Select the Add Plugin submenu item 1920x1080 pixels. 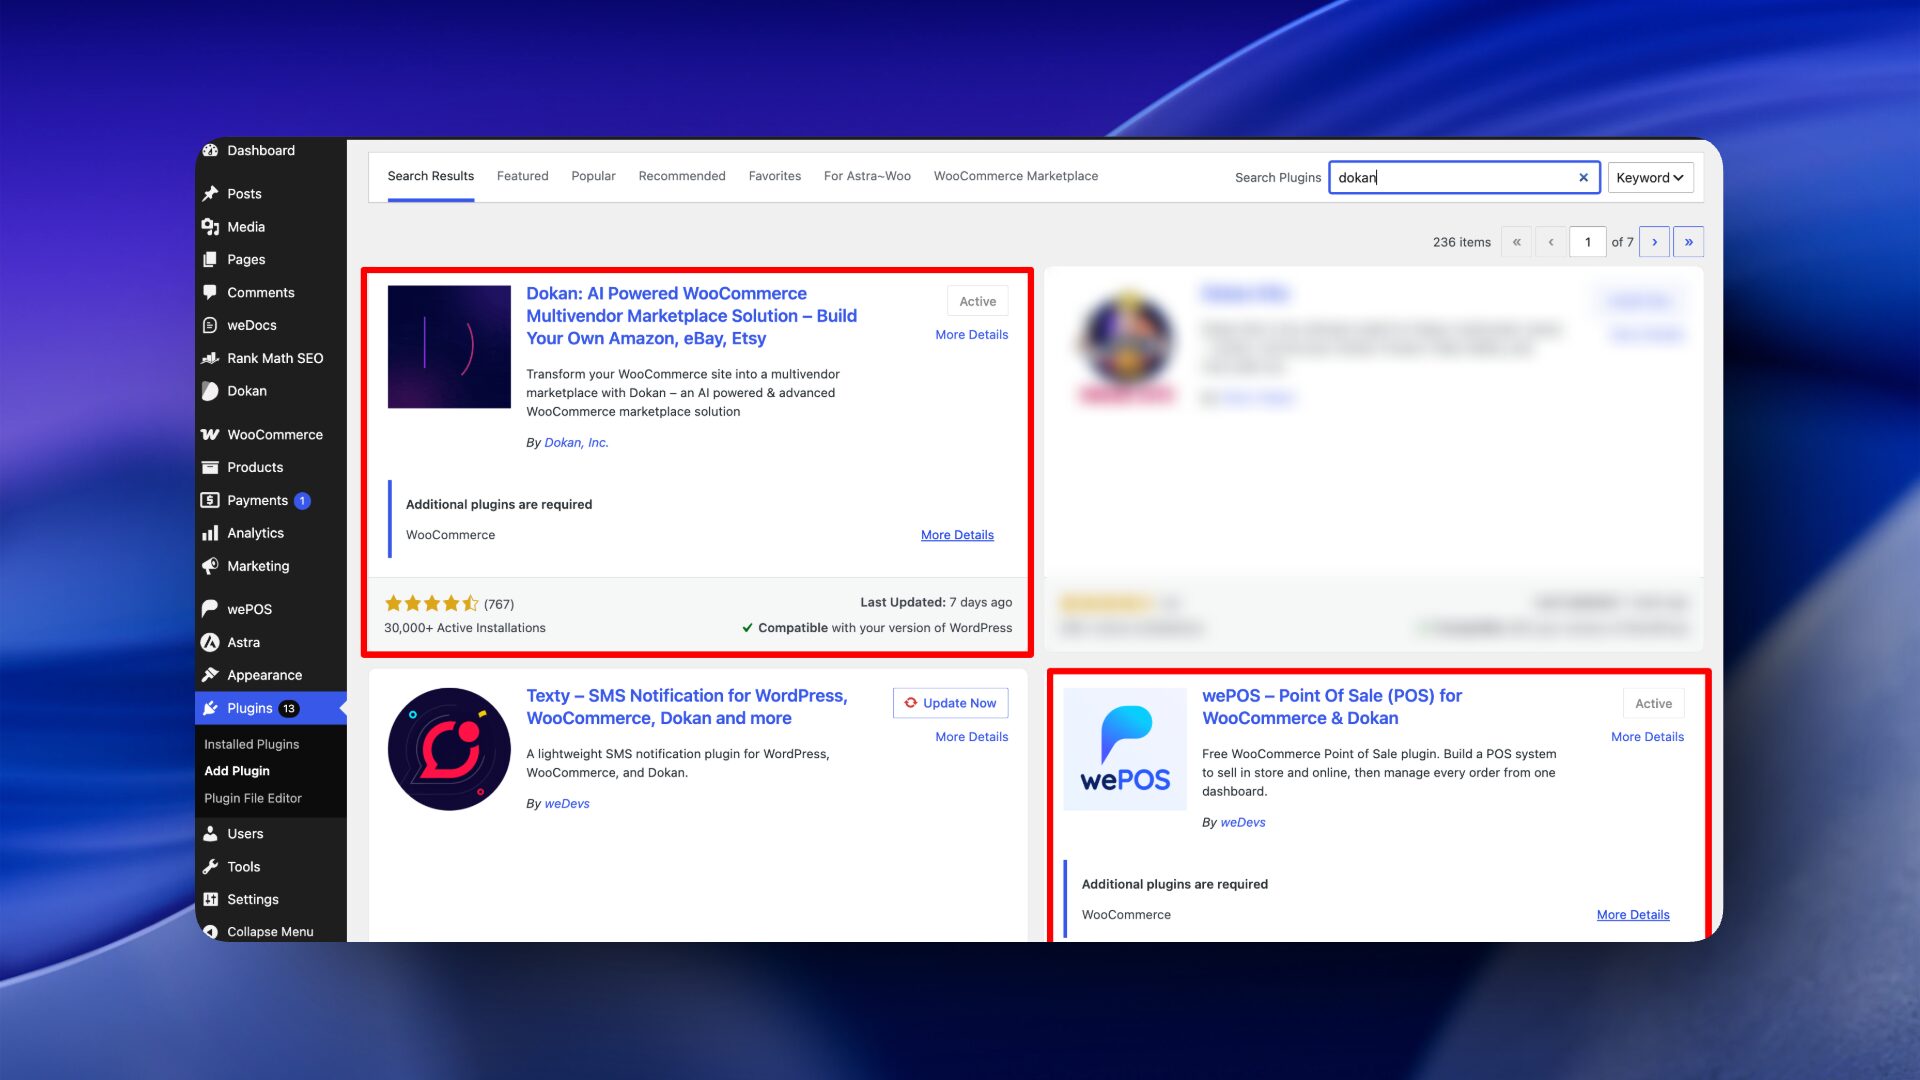(x=237, y=771)
